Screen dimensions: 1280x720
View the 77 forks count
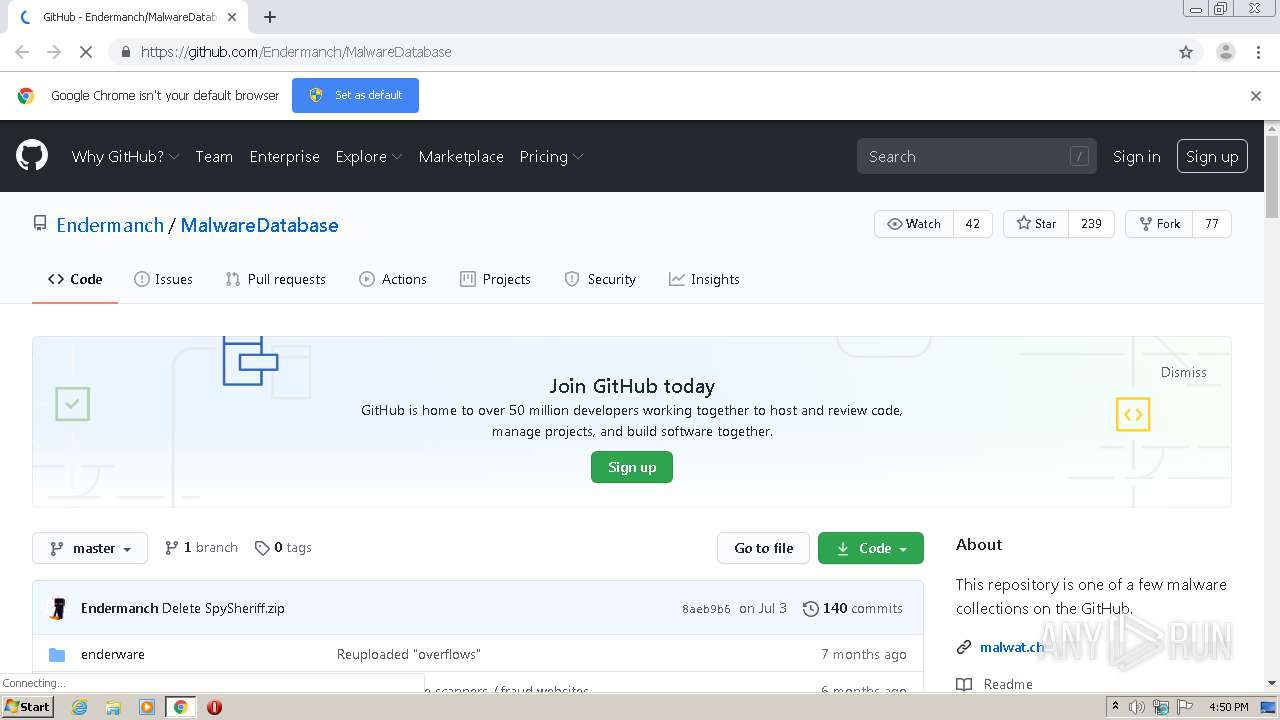[1212, 224]
